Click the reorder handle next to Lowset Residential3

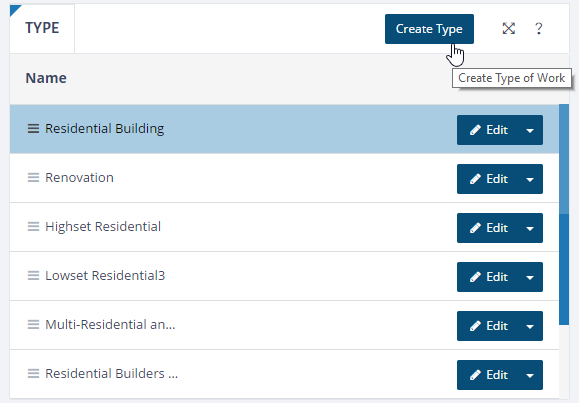tap(33, 276)
